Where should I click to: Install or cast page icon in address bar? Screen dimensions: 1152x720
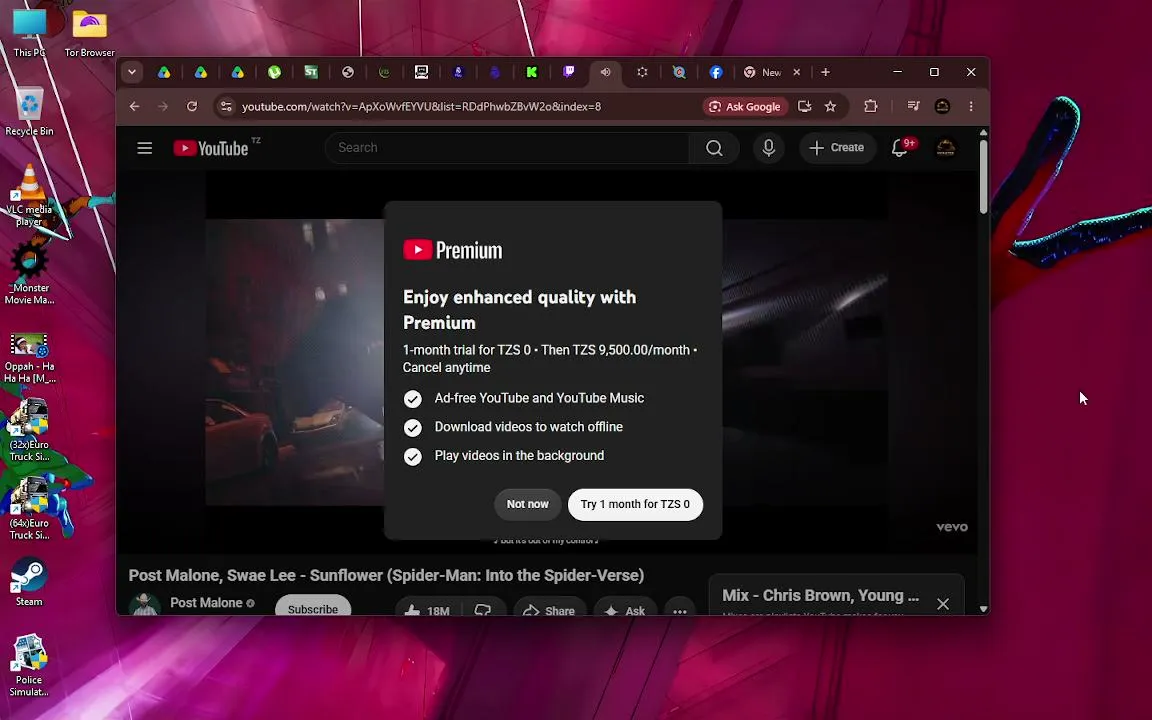804,107
